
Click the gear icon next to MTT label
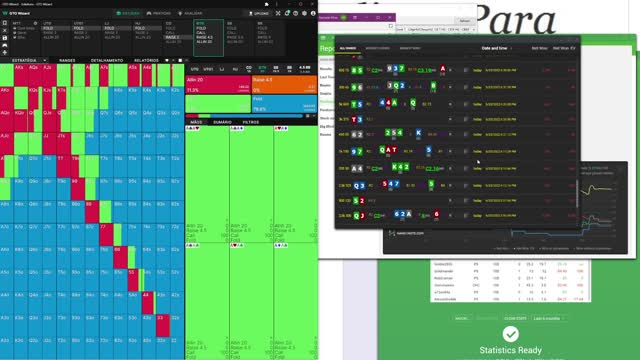(35, 23)
